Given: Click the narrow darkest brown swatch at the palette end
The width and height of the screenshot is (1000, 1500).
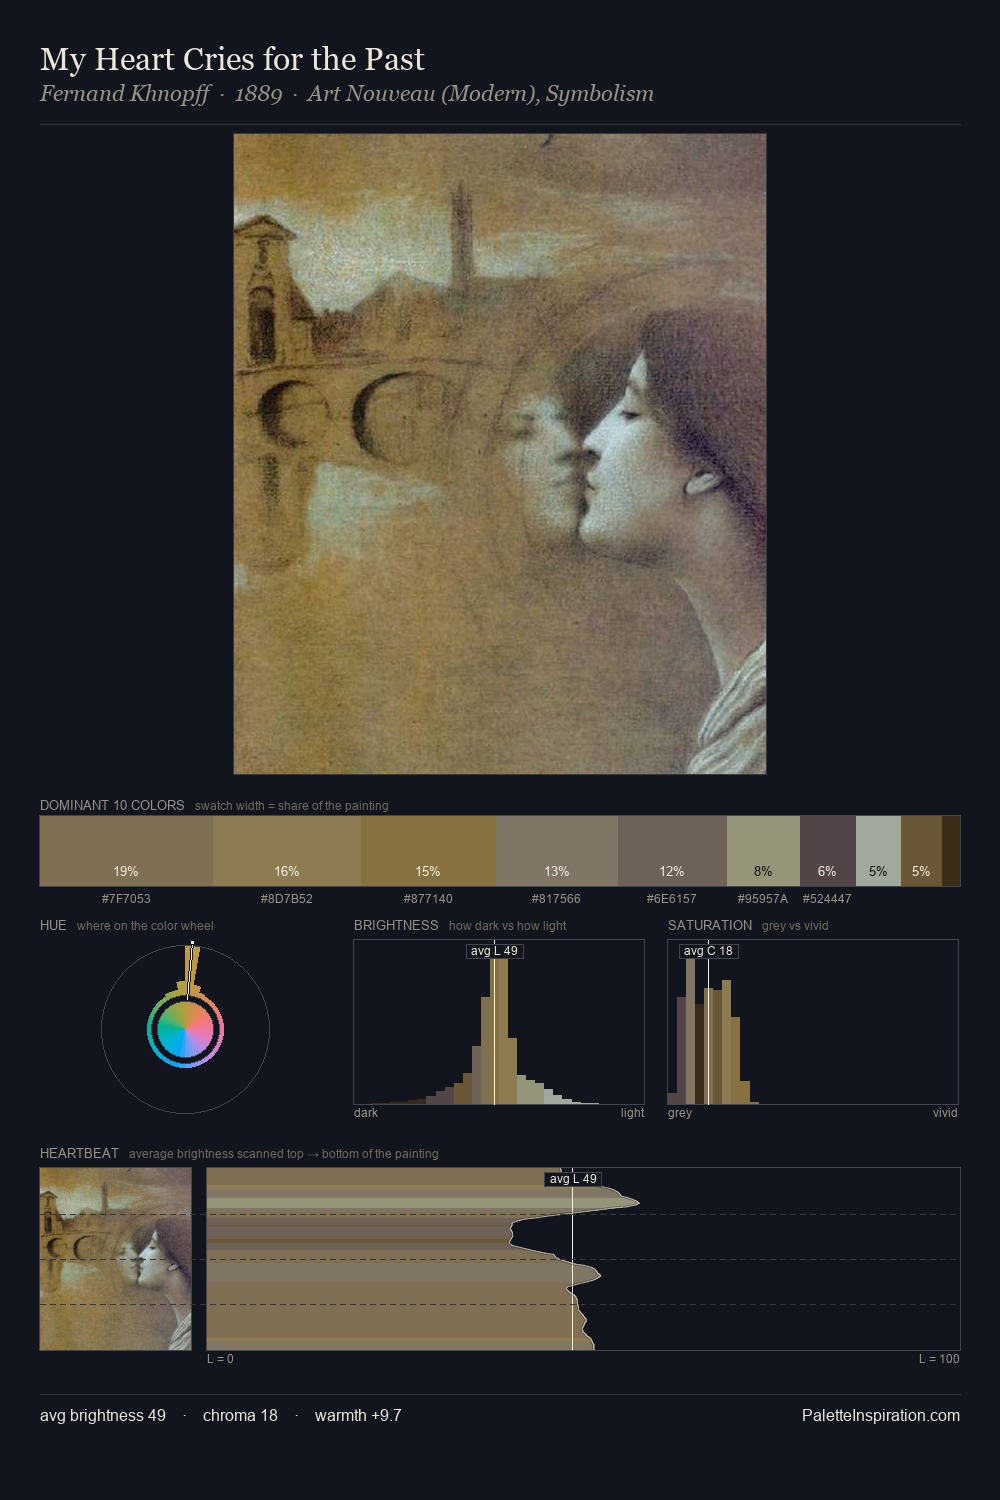Looking at the screenshot, I should pyautogui.click(x=951, y=851).
